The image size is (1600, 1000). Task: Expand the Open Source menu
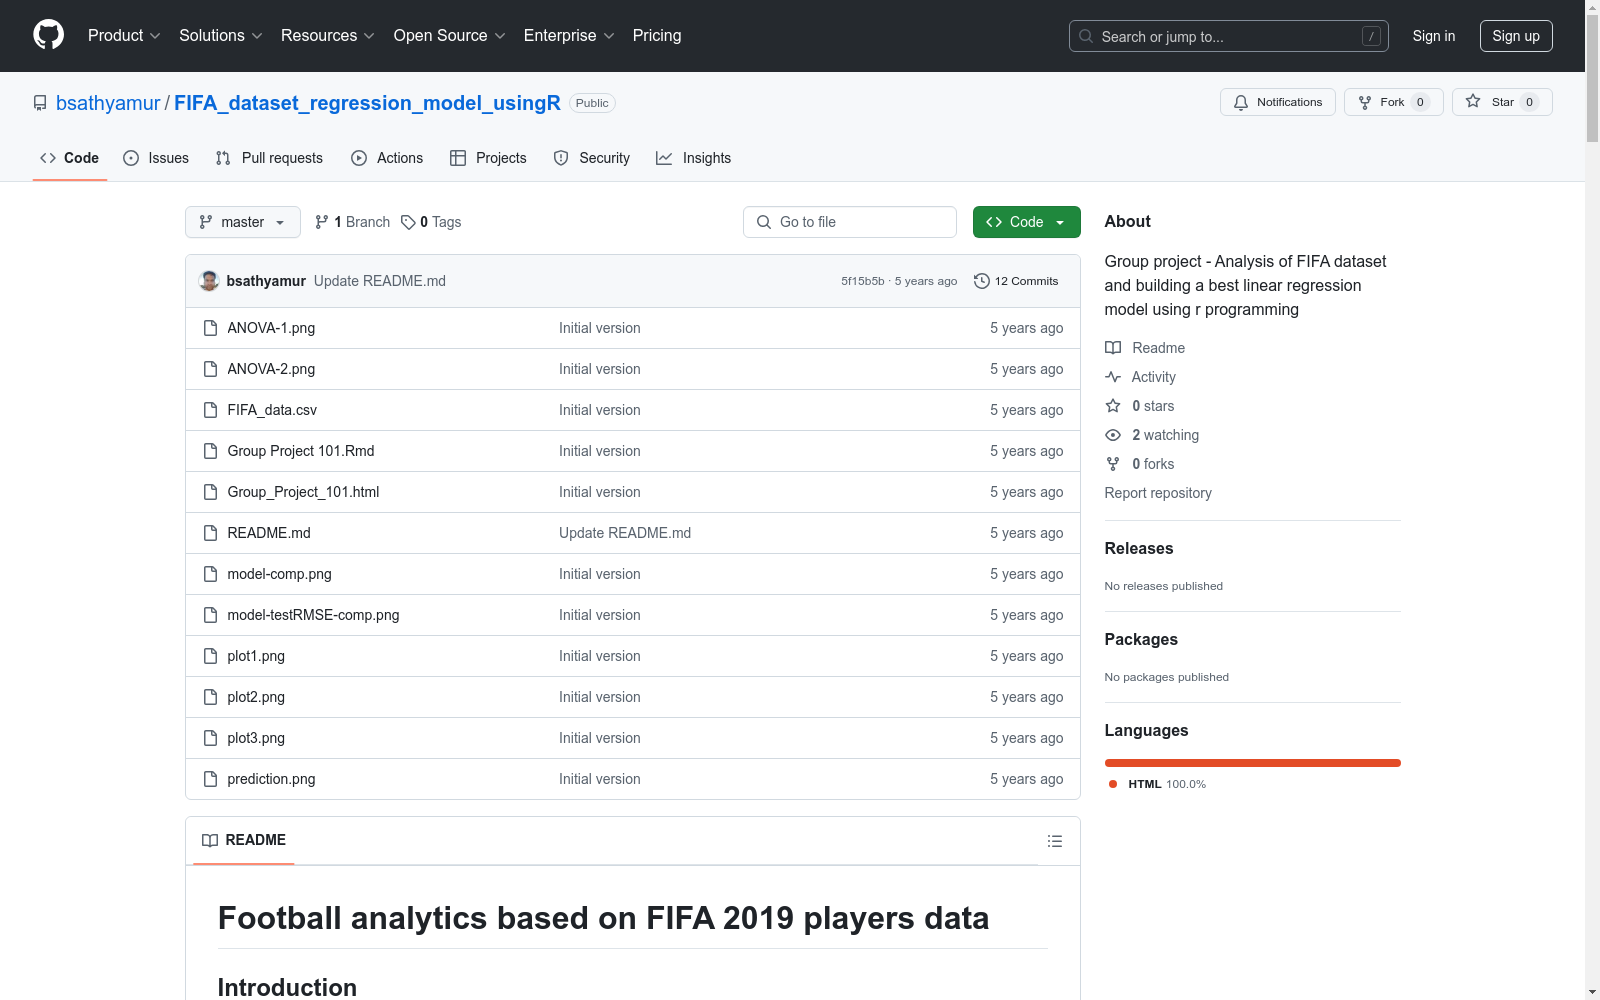pyautogui.click(x=450, y=35)
